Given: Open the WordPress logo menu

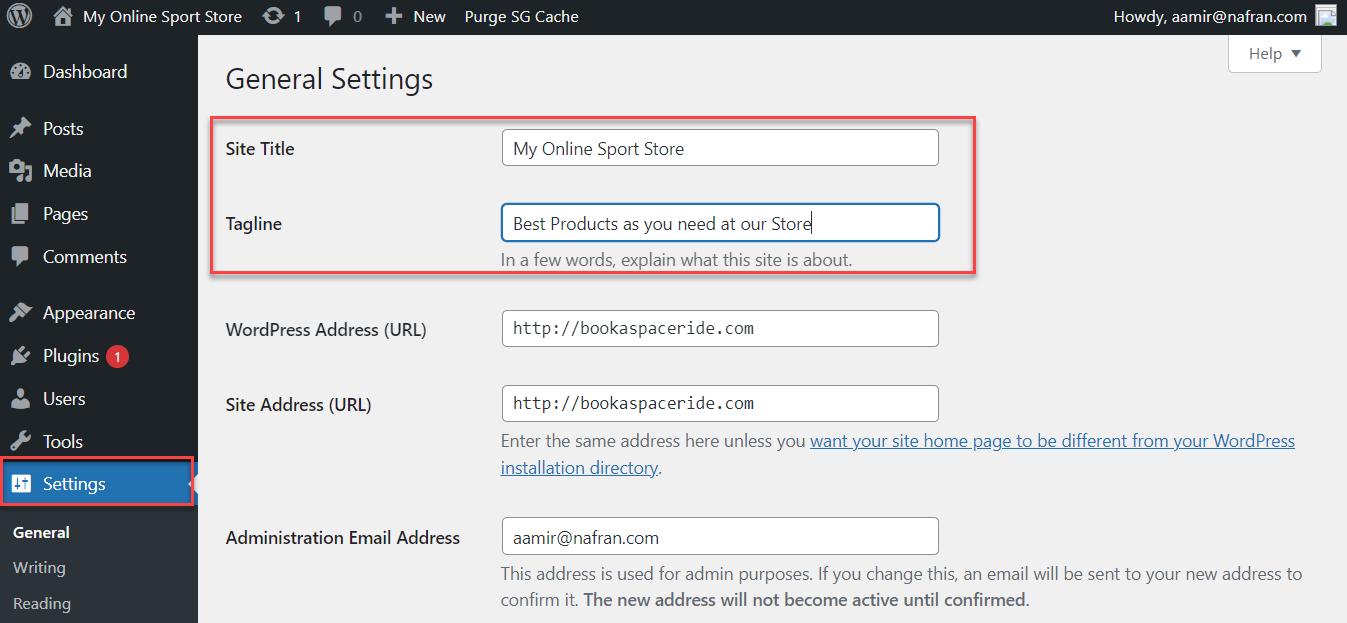Looking at the screenshot, I should [20, 16].
